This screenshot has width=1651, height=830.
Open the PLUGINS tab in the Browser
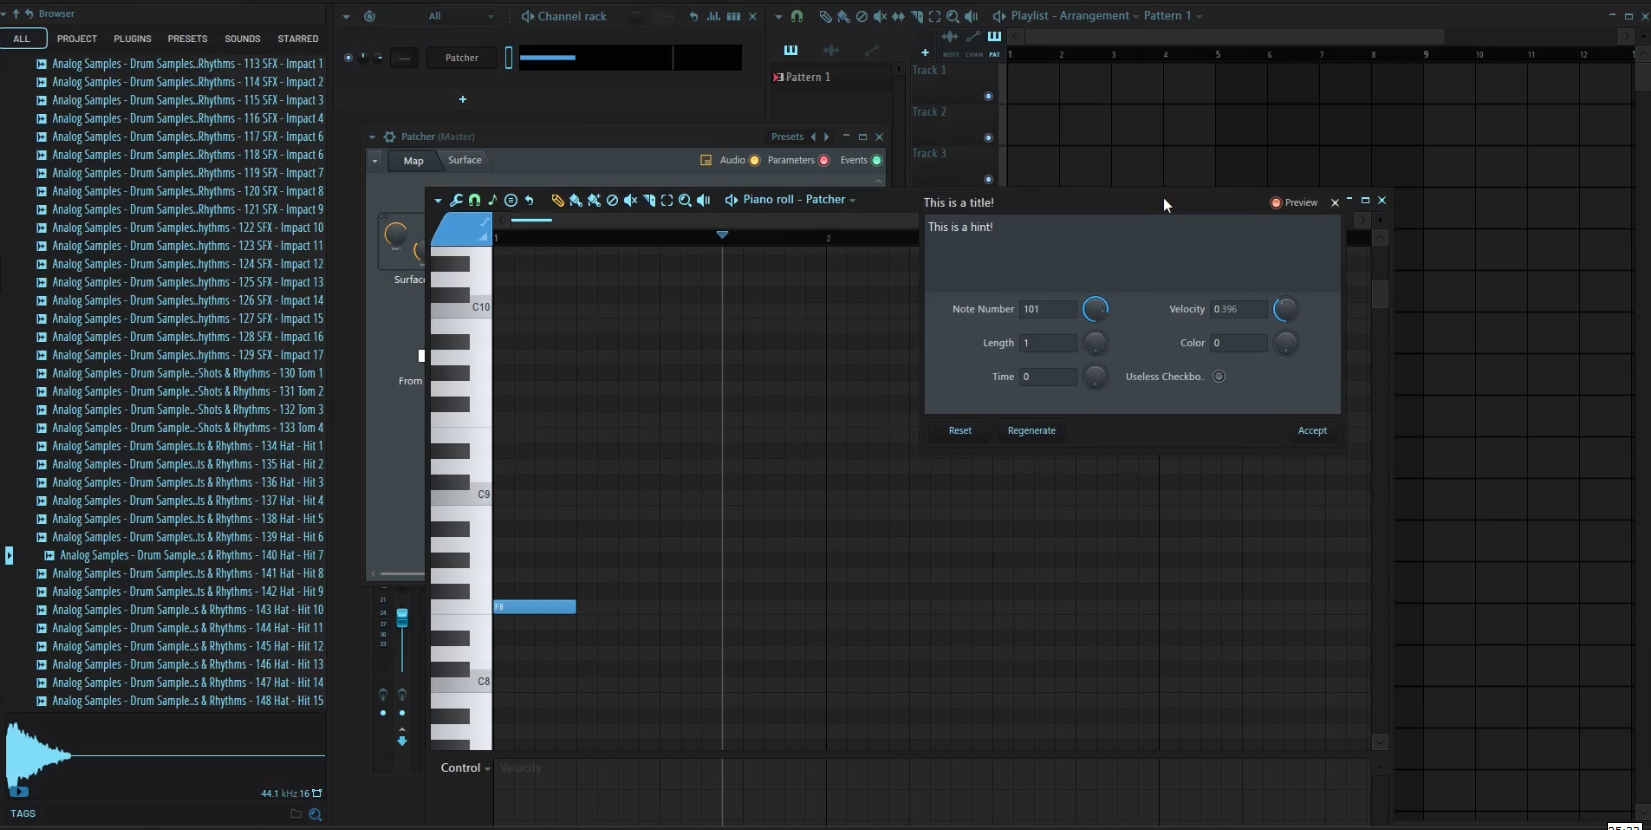(132, 38)
